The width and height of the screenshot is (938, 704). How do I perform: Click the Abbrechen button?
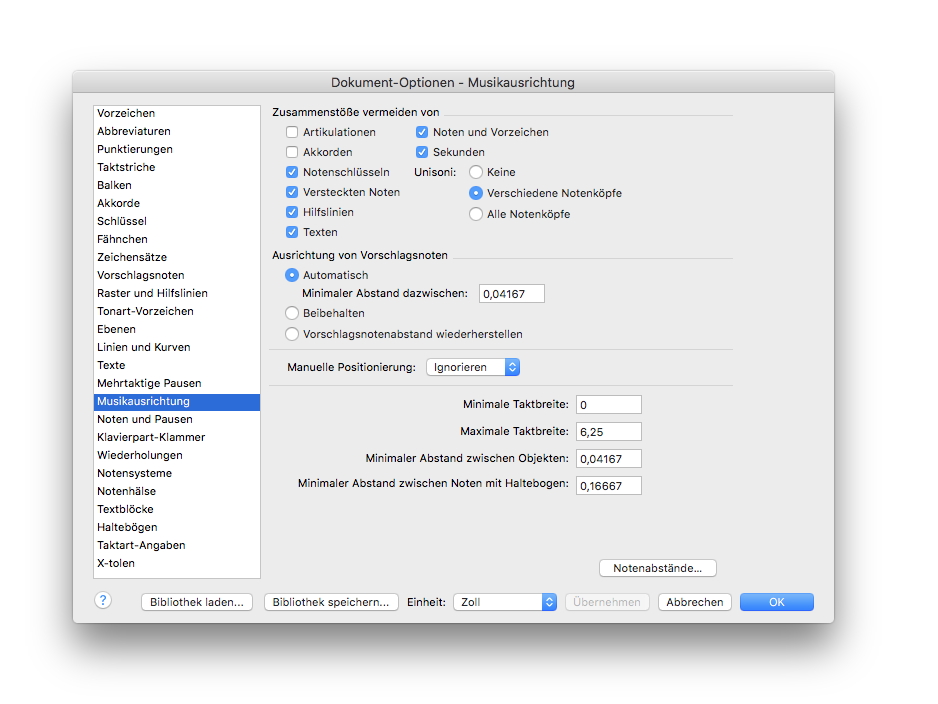tap(695, 602)
